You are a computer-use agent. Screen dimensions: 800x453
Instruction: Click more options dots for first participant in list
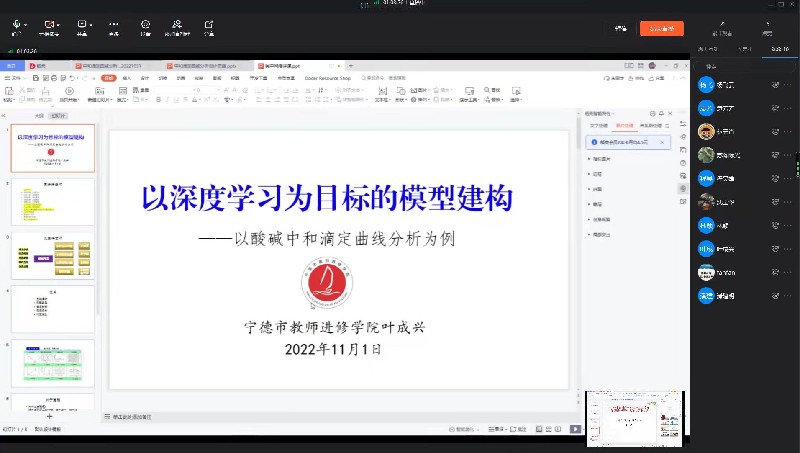pyautogui.click(x=788, y=85)
